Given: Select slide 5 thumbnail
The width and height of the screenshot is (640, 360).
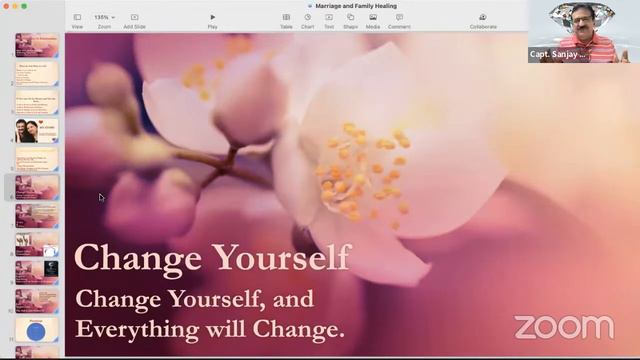Looking at the screenshot, I should 37,159.
